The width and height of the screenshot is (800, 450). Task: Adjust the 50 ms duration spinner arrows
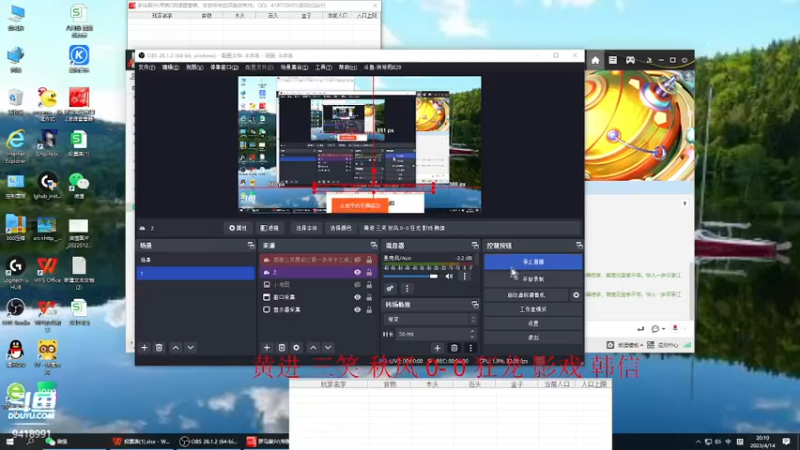472,334
